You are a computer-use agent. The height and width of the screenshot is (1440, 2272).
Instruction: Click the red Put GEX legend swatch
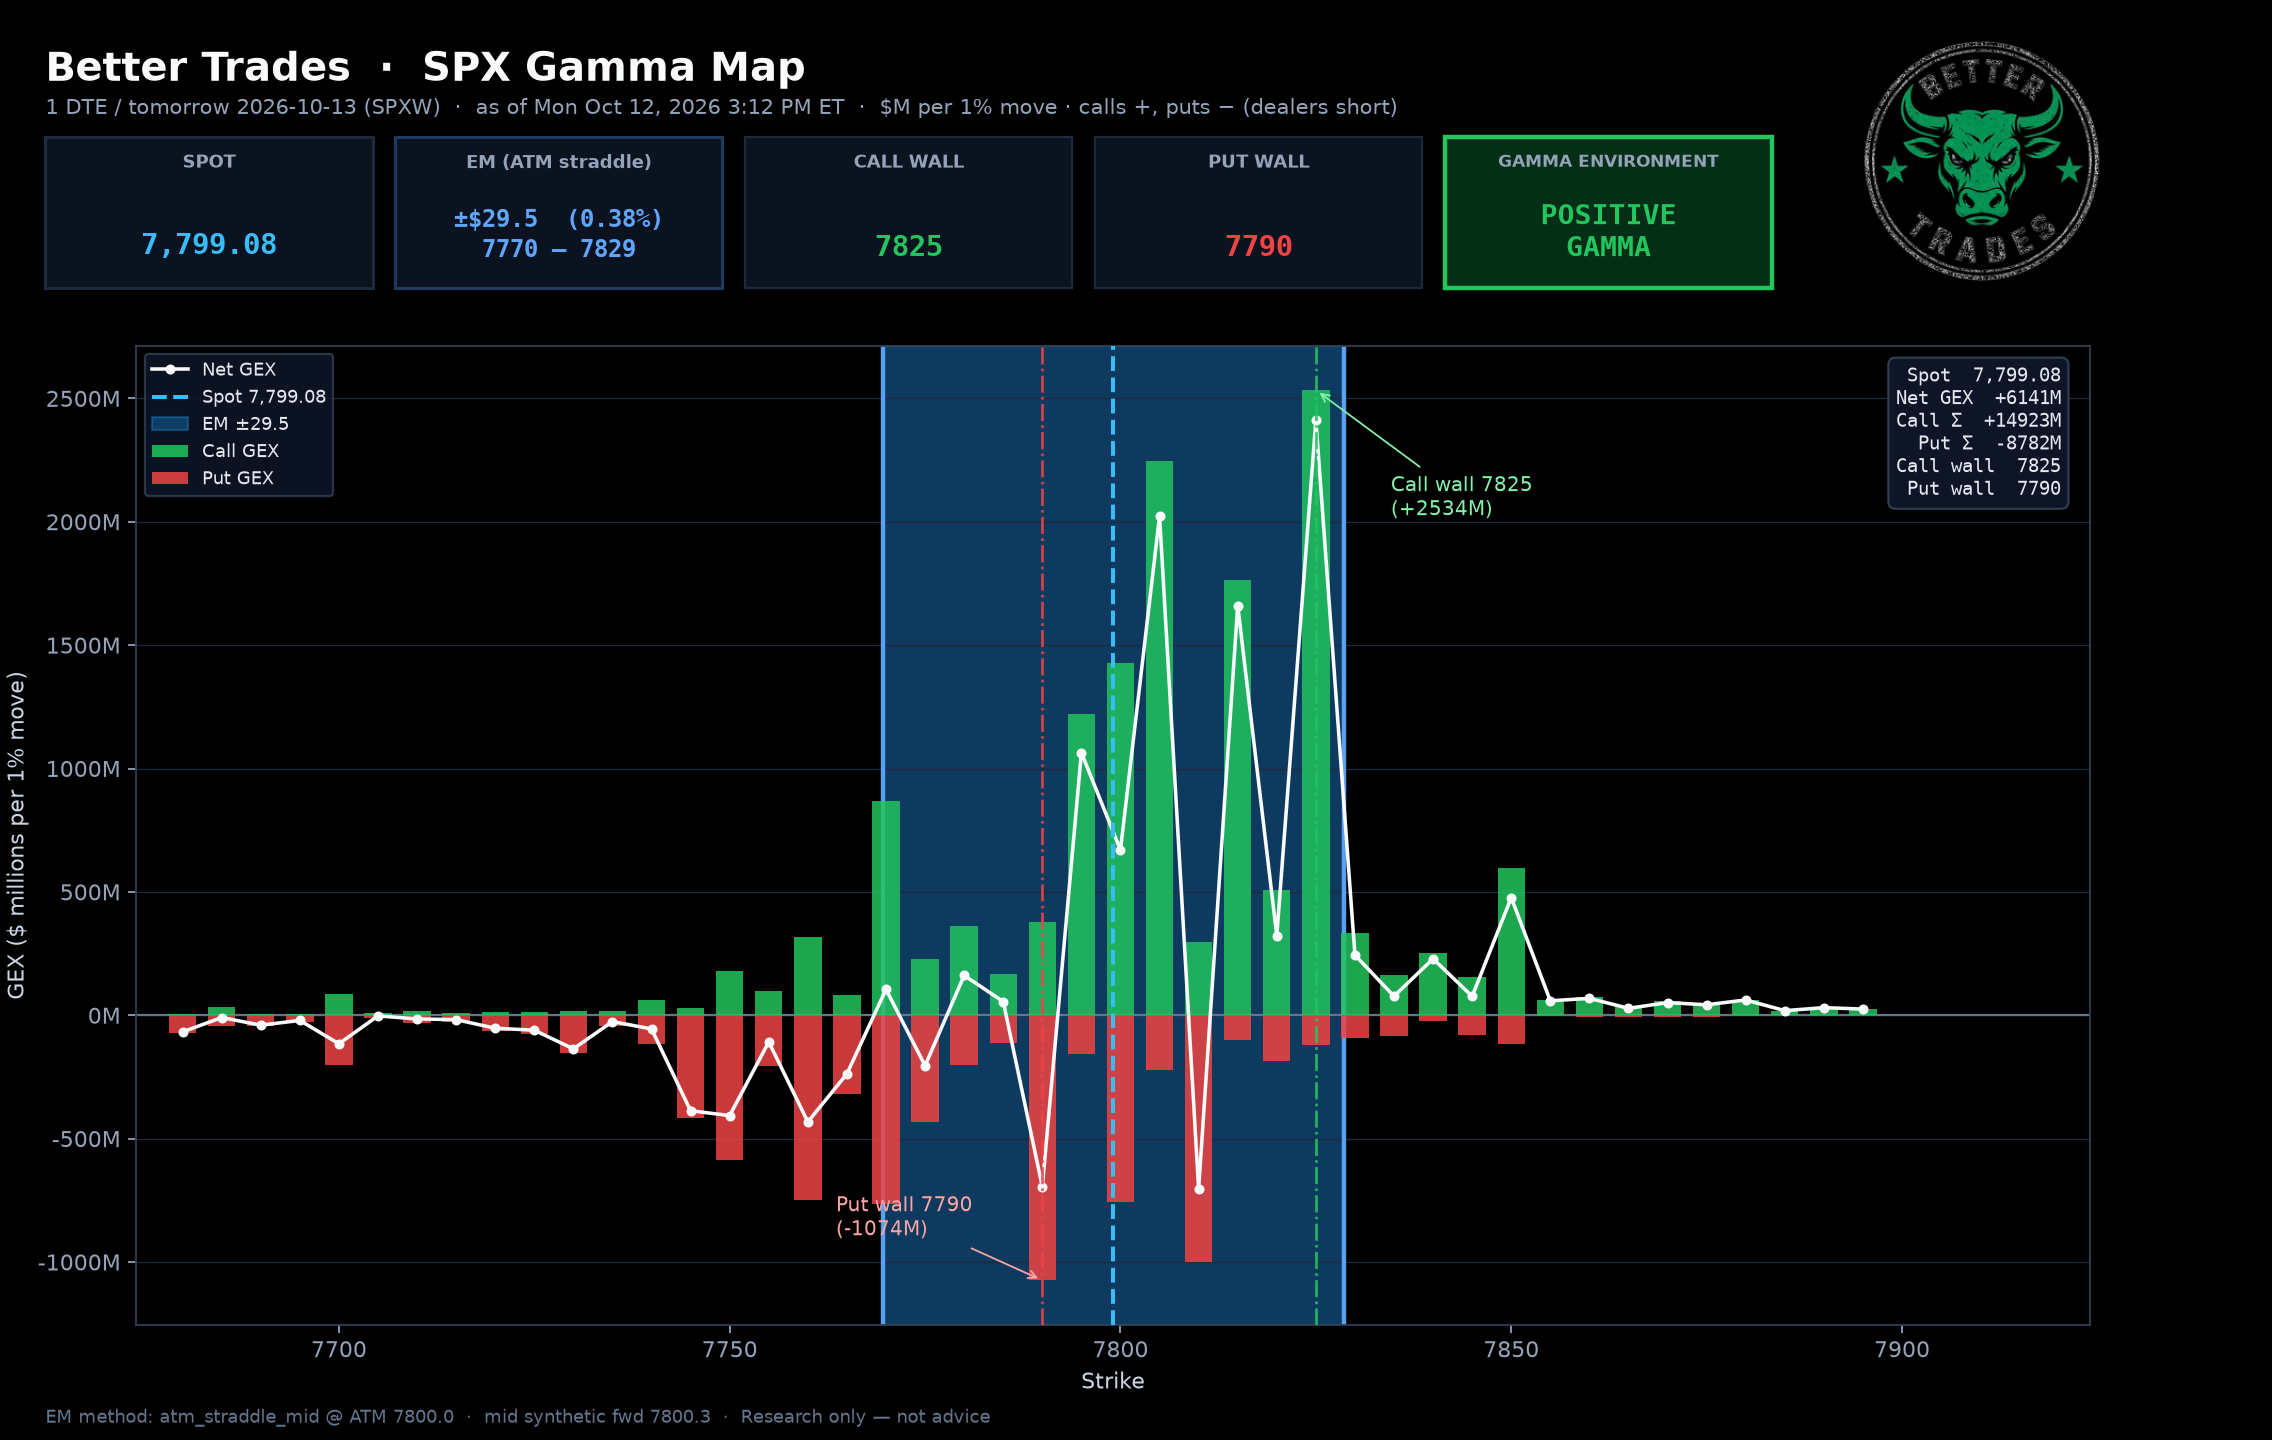[170, 478]
